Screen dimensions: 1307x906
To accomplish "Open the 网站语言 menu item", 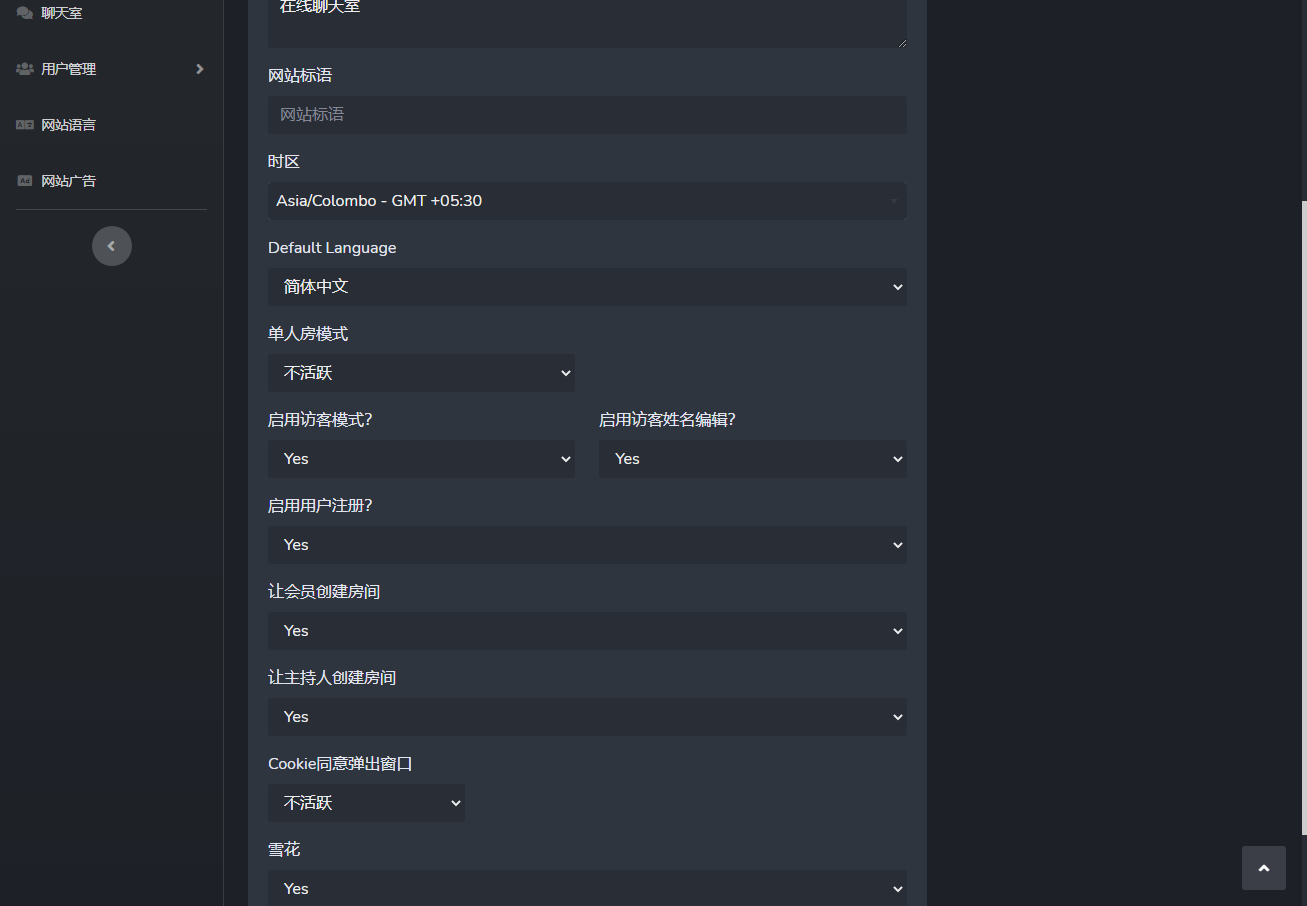I will [x=69, y=125].
